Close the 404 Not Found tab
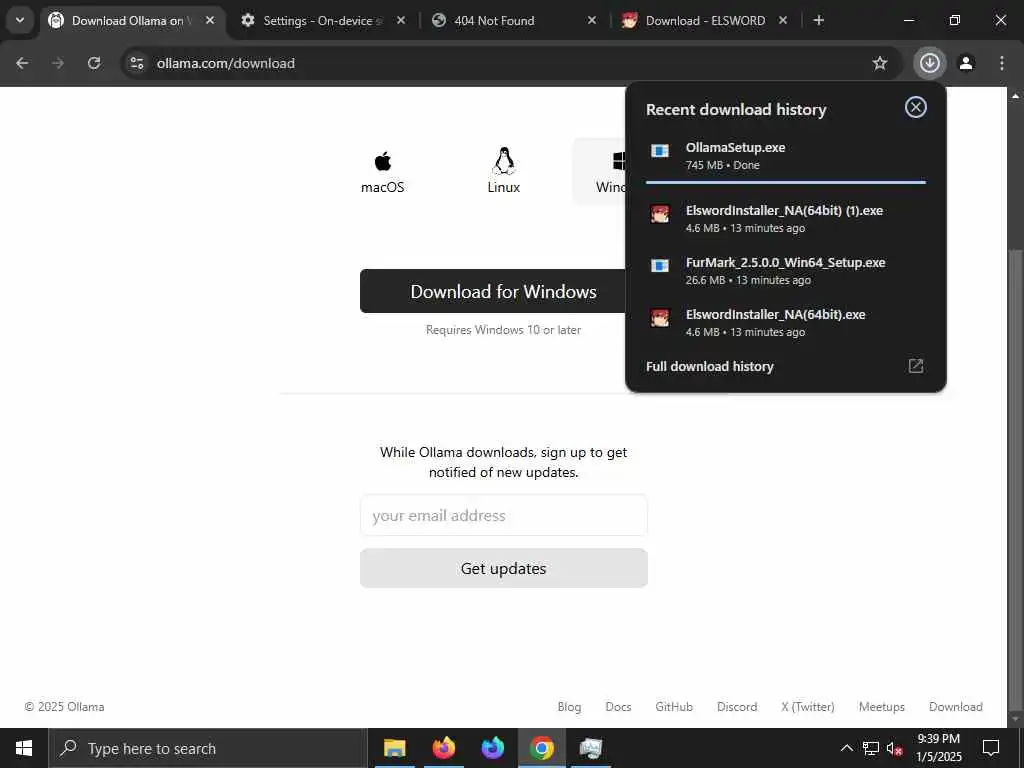1024x768 pixels. click(x=592, y=20)
